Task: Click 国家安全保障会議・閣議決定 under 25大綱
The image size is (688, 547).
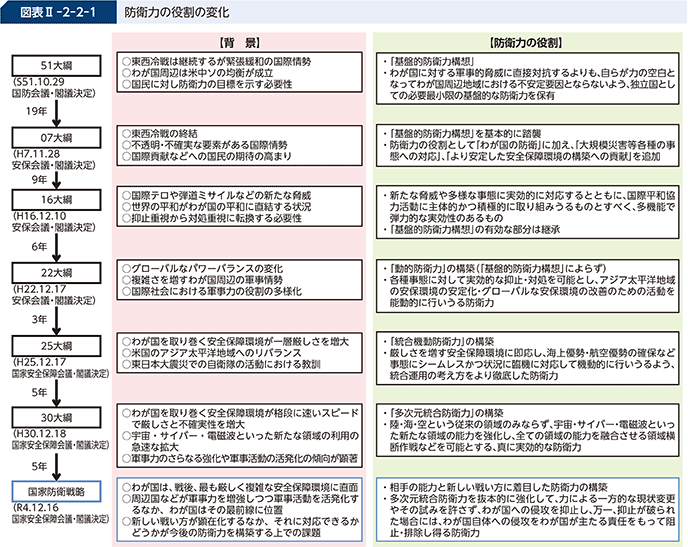Action: pyautogui.click(x=61, y=373)
